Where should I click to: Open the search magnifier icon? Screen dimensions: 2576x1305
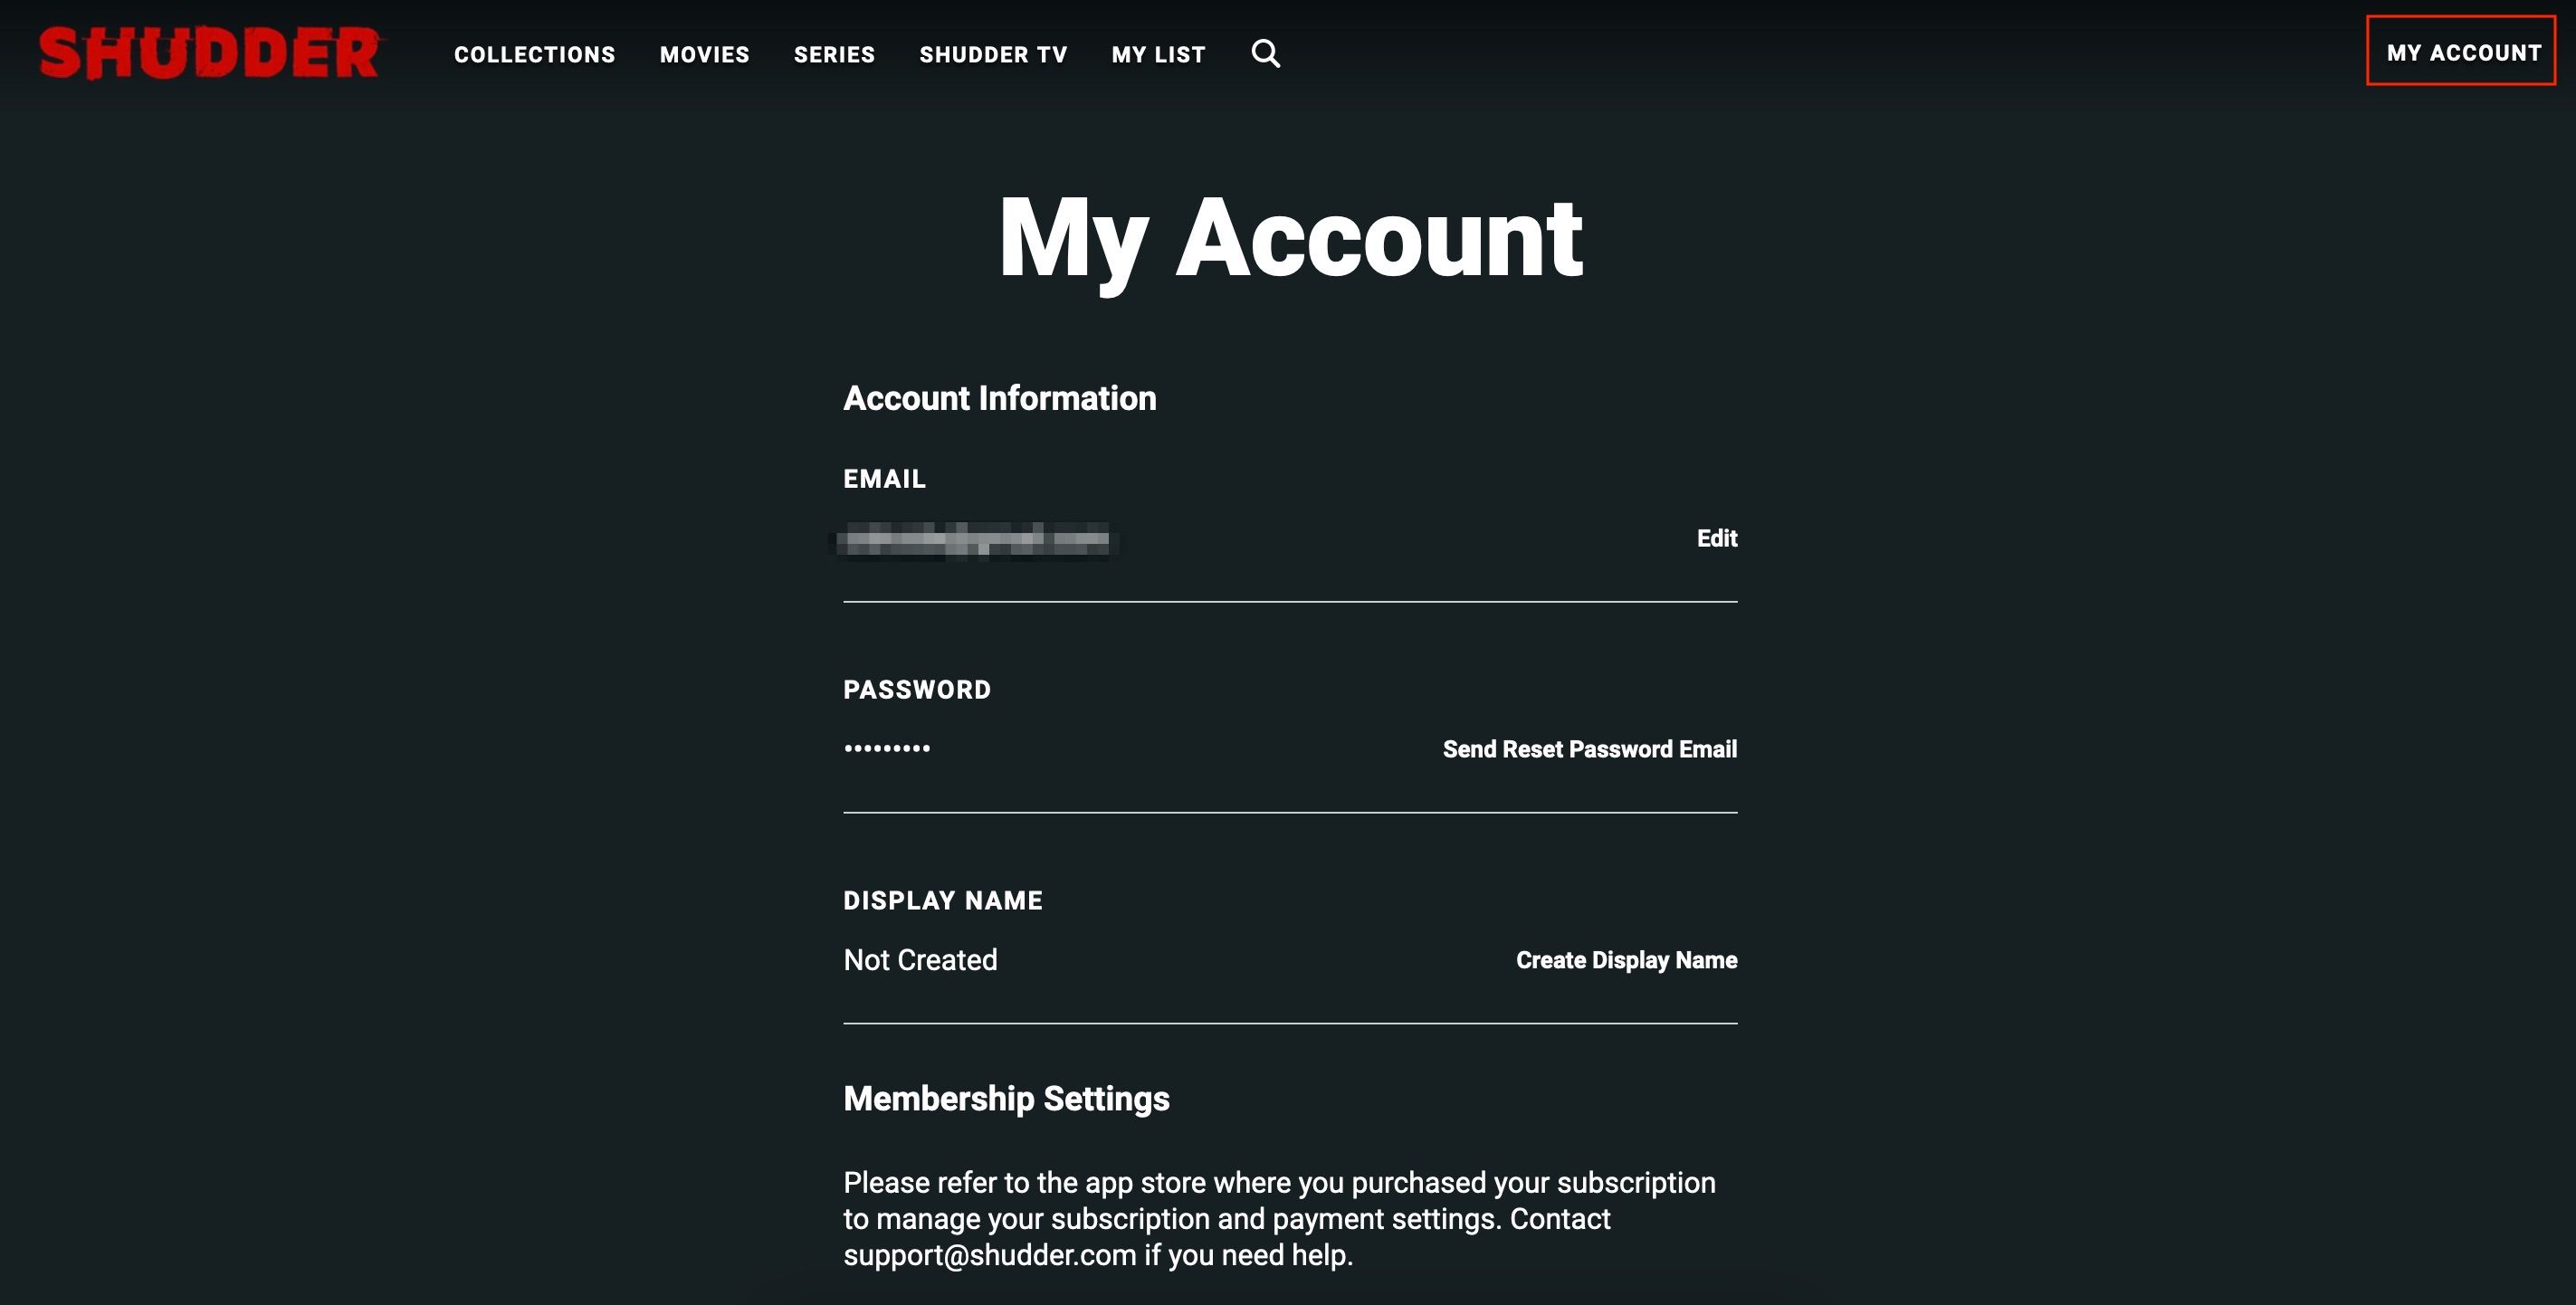[1265, 53]
